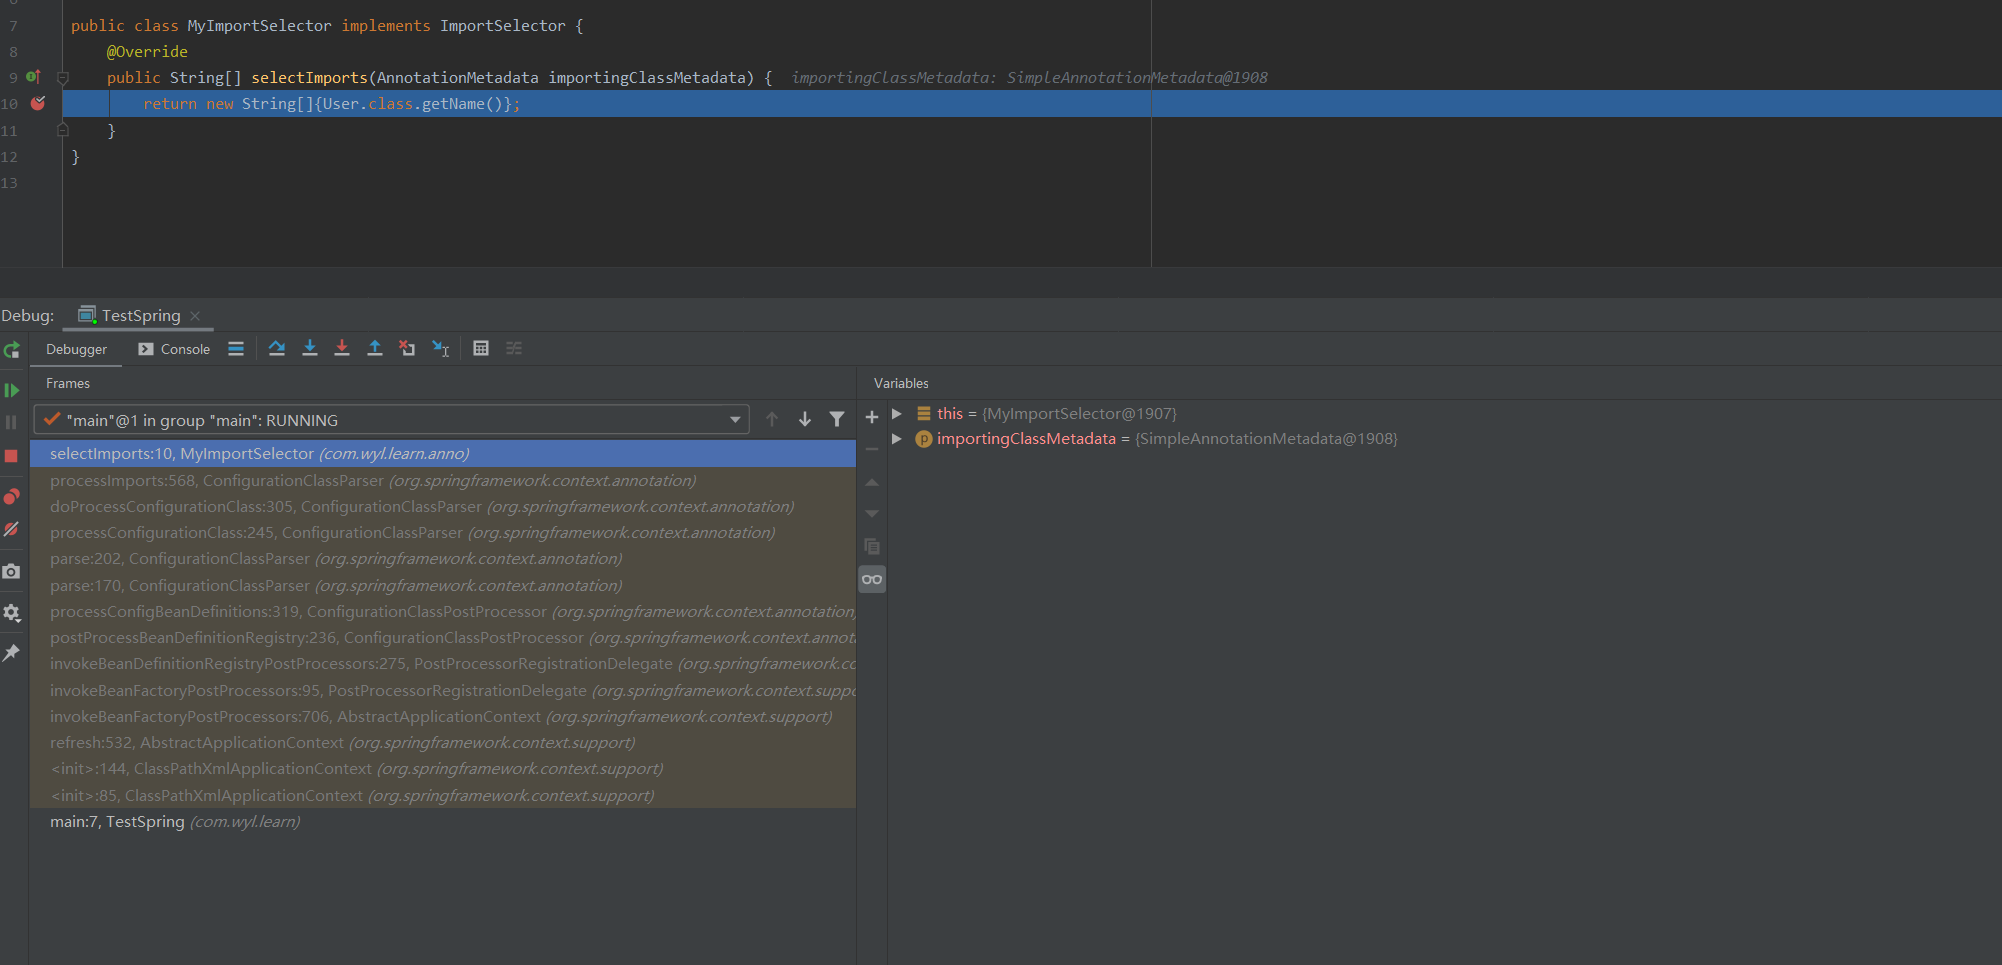The height and width of the screenshot is (965, 2002).
Task: Enable Show Watches with glasses icon
Action: (871, 579)
